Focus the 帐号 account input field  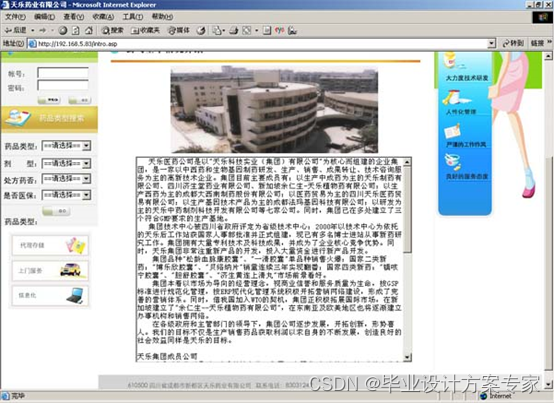click(63, 73)
